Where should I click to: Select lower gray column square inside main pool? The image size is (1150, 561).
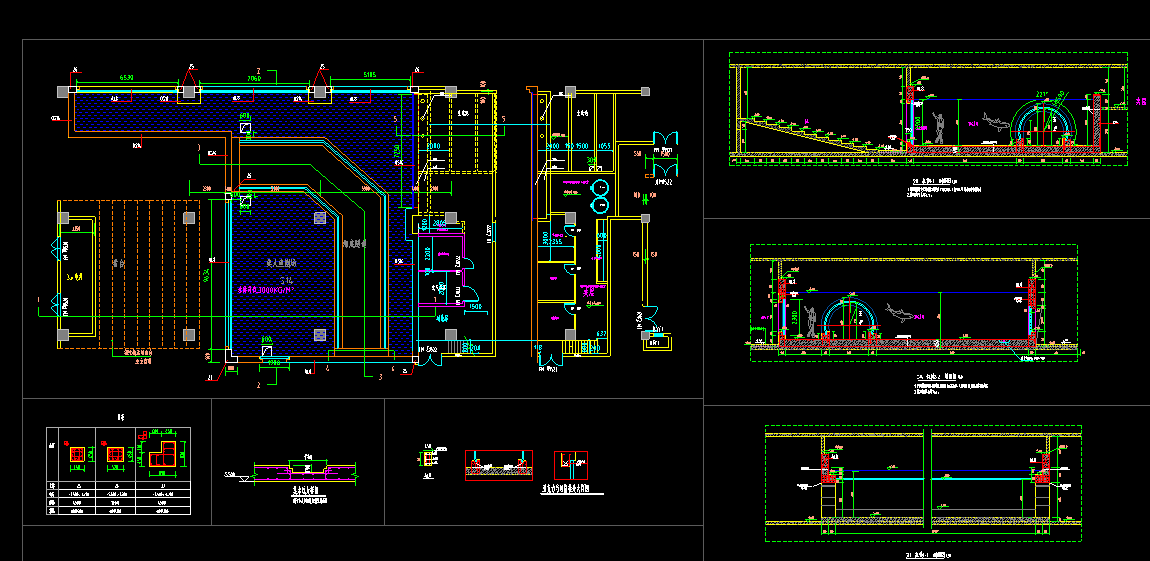point(320,333)
